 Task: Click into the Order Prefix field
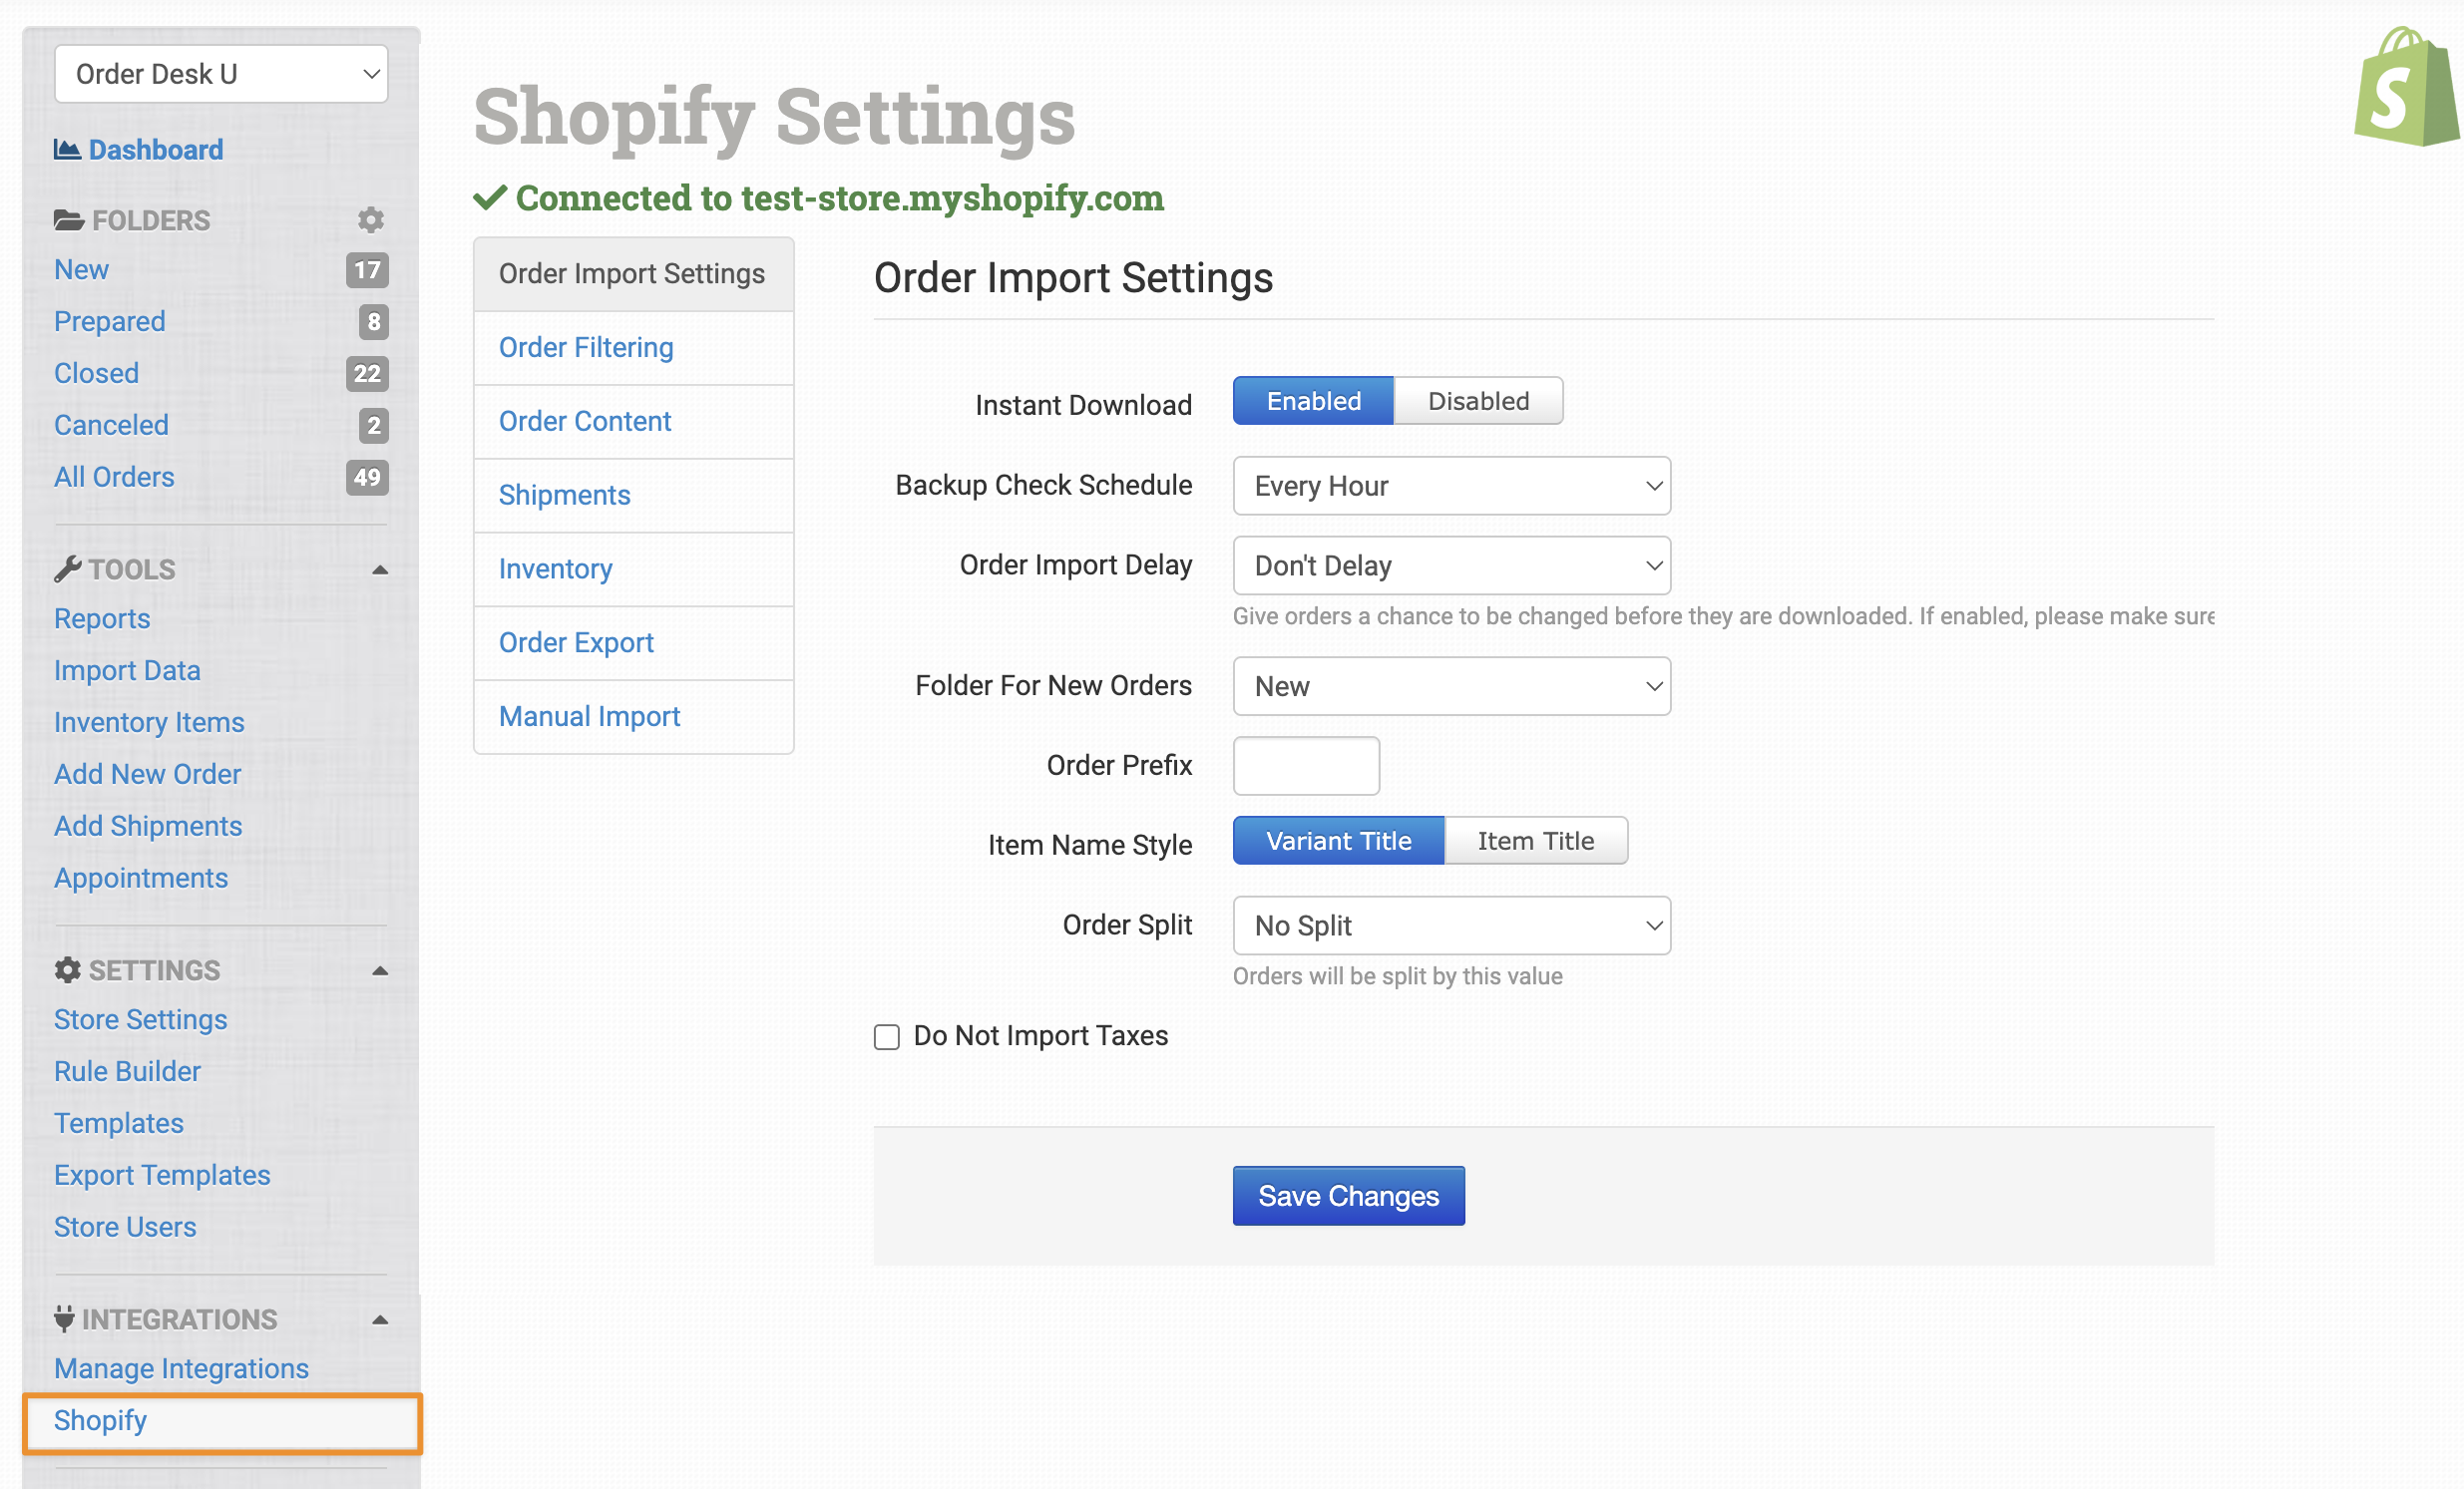1305,766
